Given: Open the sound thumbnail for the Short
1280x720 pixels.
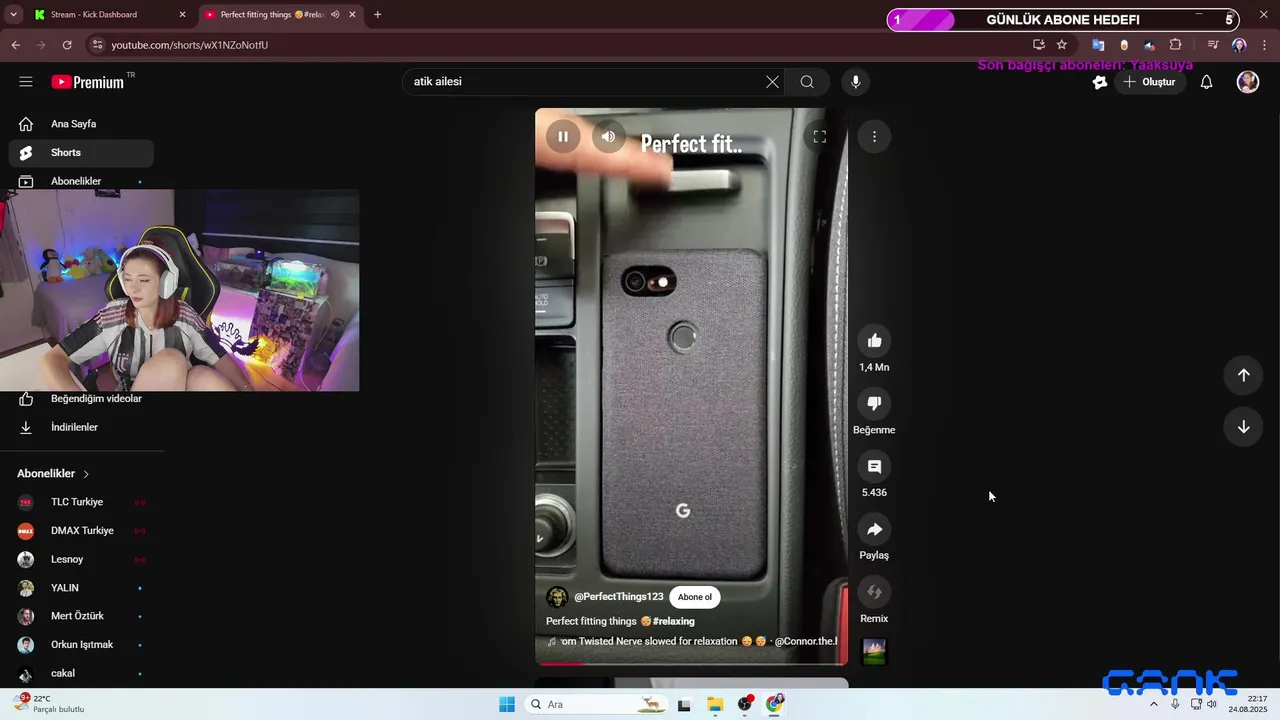Looking at the screenshot, I should coord(874,652).
